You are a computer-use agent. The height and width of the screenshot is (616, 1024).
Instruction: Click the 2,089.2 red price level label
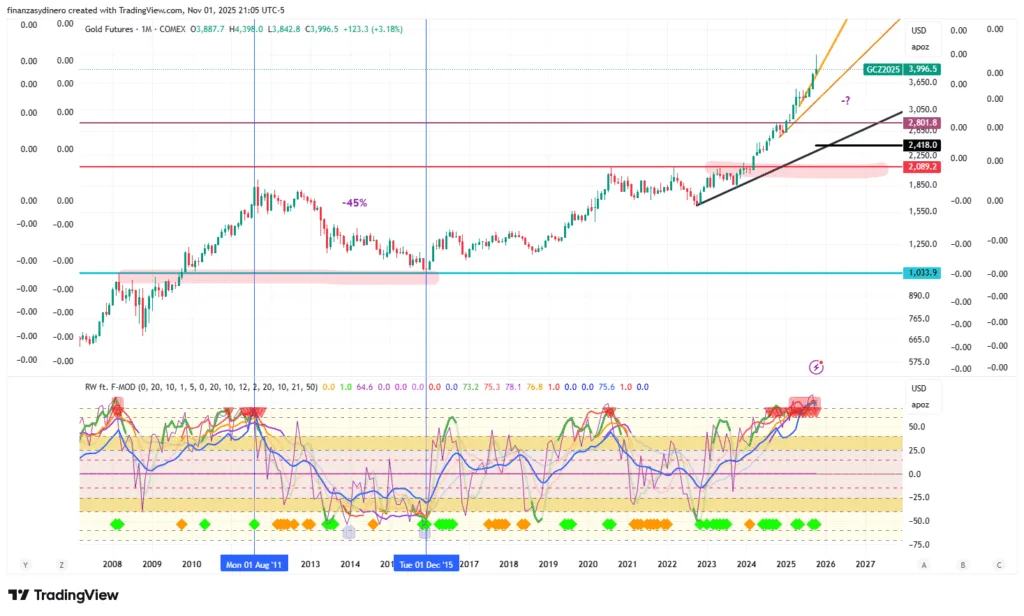pyautogui.click(x=920, y=167)
